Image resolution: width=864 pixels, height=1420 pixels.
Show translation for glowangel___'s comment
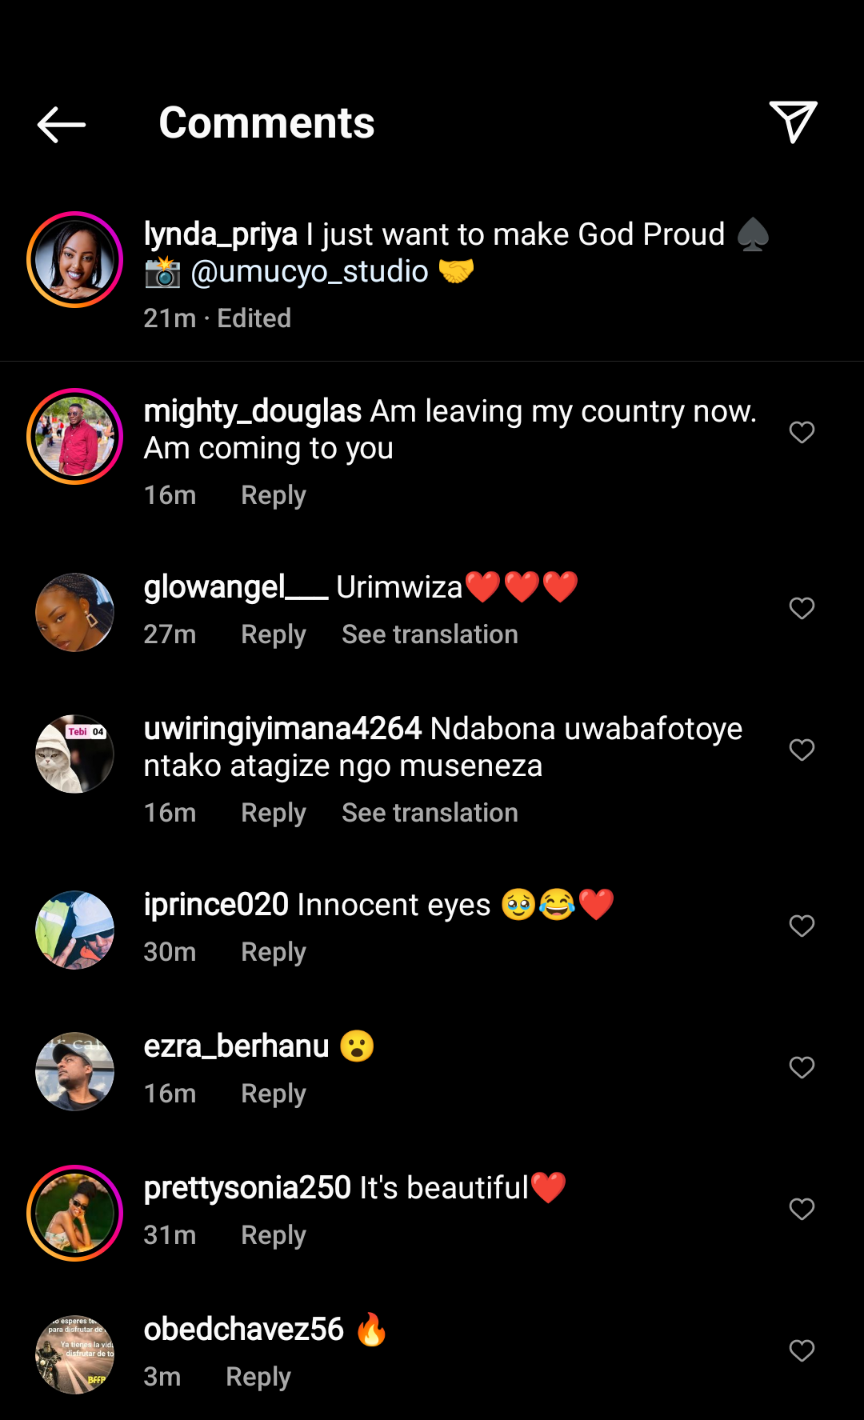(430, 635)
